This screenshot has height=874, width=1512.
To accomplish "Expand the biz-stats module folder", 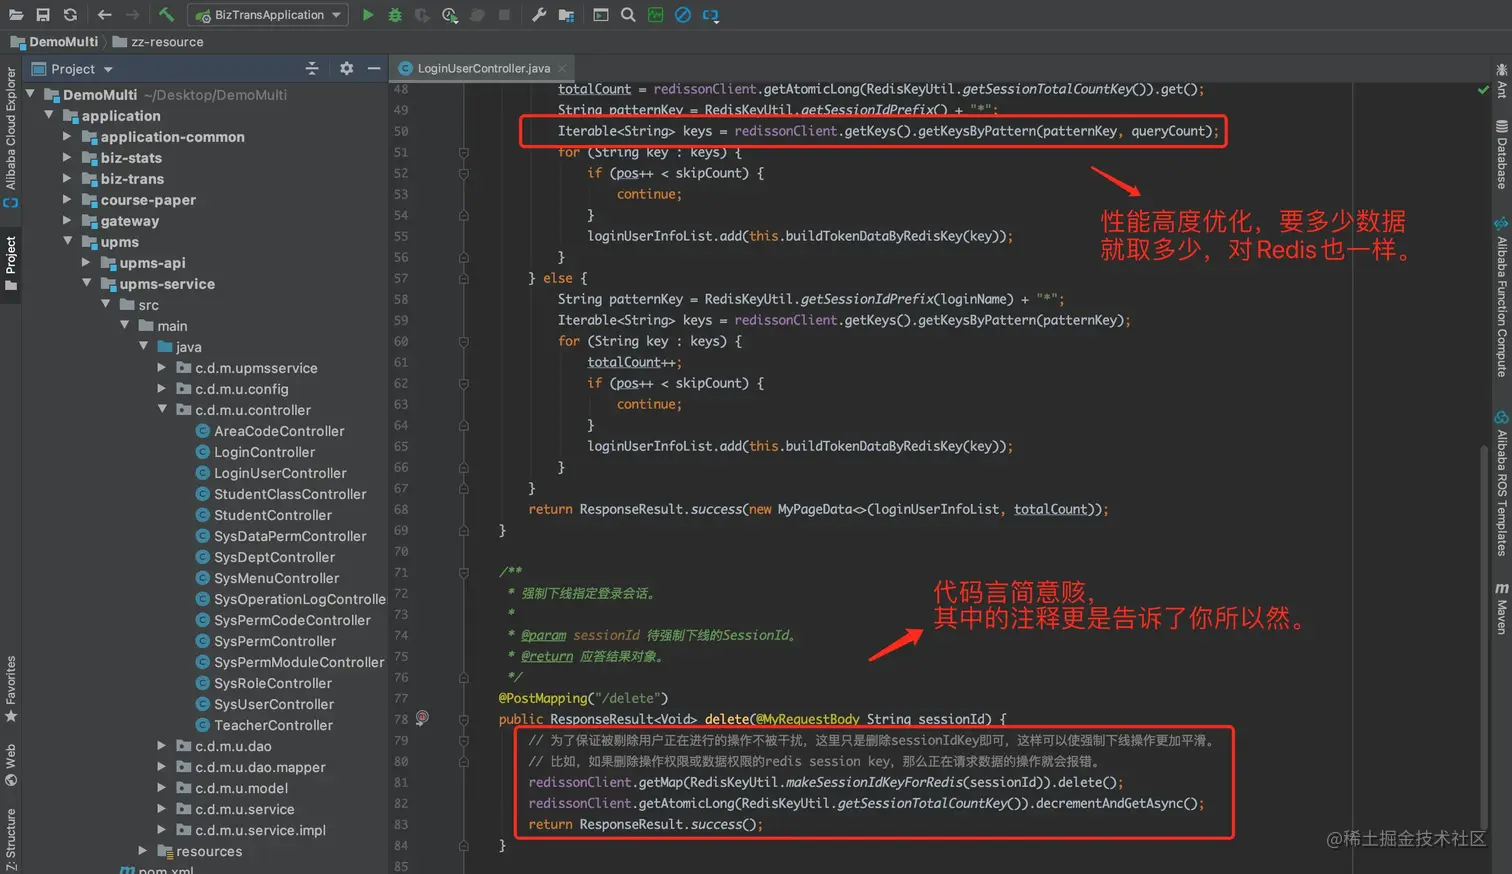I will pyautogui.click(x=67, y=158).
